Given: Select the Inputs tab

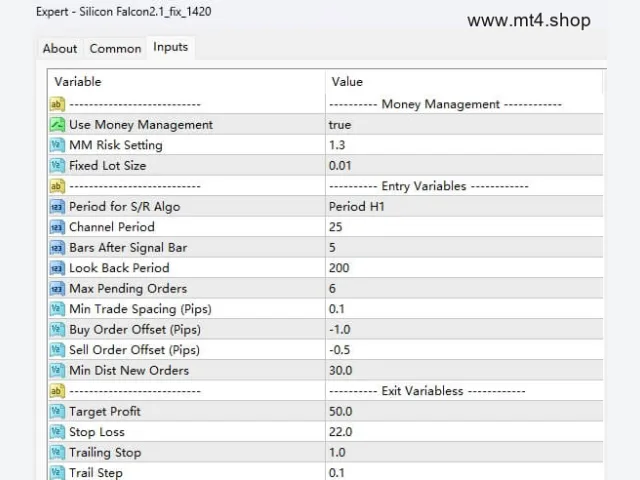Looking at the screenshot, I should (x=171, y=47).
